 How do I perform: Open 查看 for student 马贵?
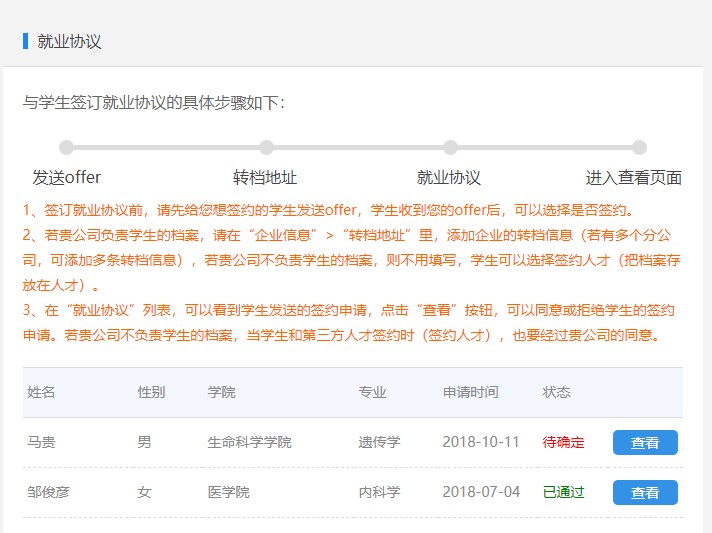645,443
